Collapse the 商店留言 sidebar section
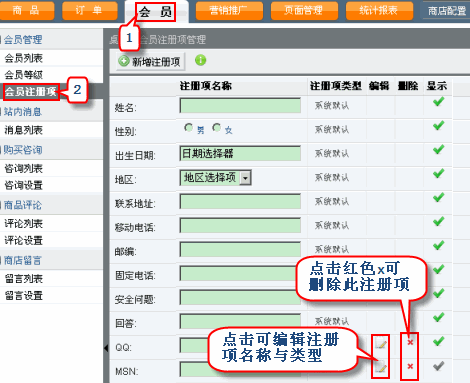This screenshot has height=383, width=470. 23,260
